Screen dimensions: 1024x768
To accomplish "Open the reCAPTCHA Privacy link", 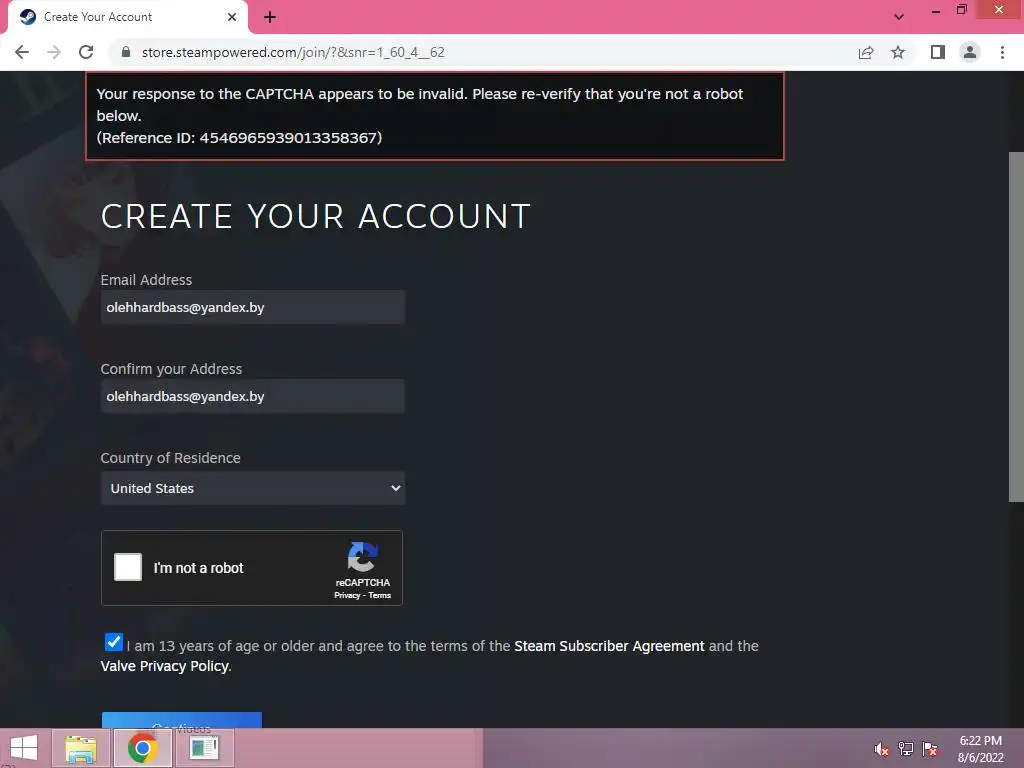I will 347,595.
